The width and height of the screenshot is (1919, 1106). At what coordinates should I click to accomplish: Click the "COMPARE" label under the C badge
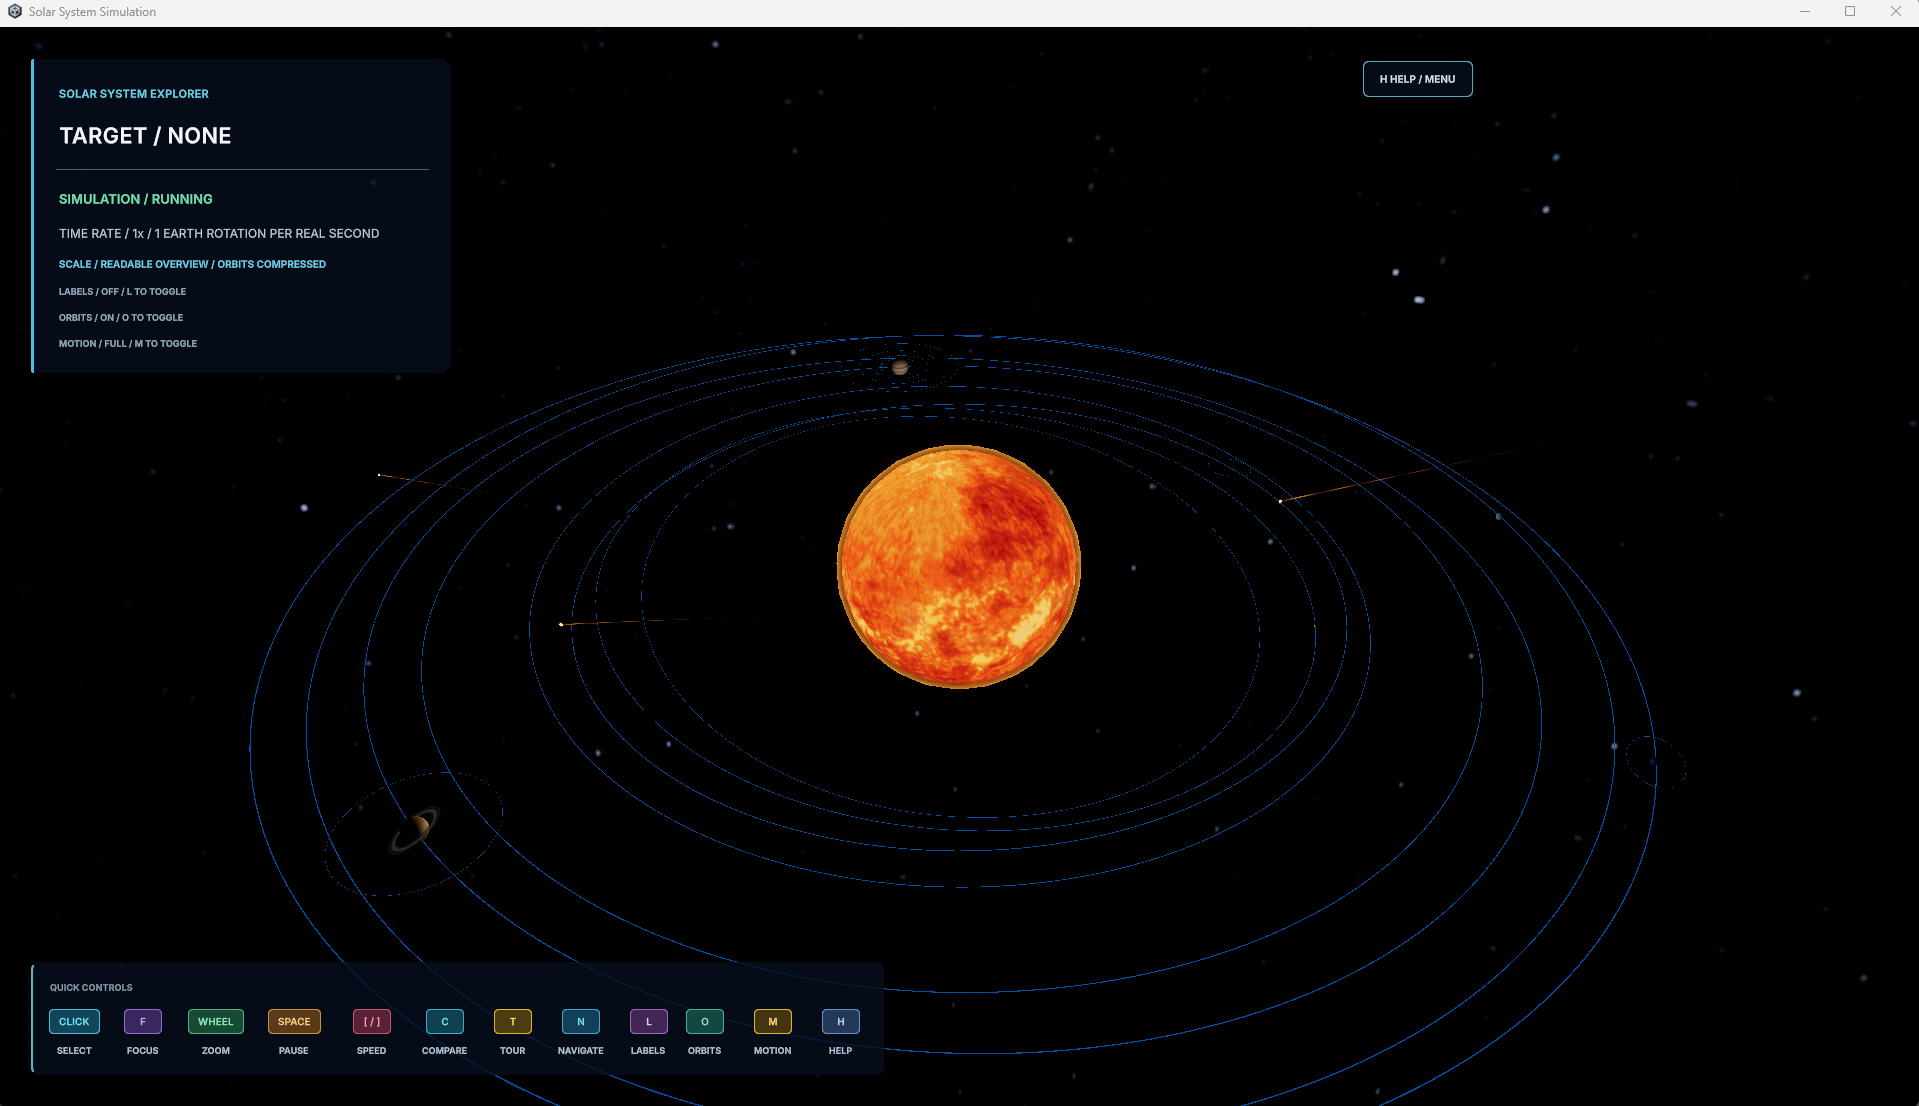(445, 1050)
